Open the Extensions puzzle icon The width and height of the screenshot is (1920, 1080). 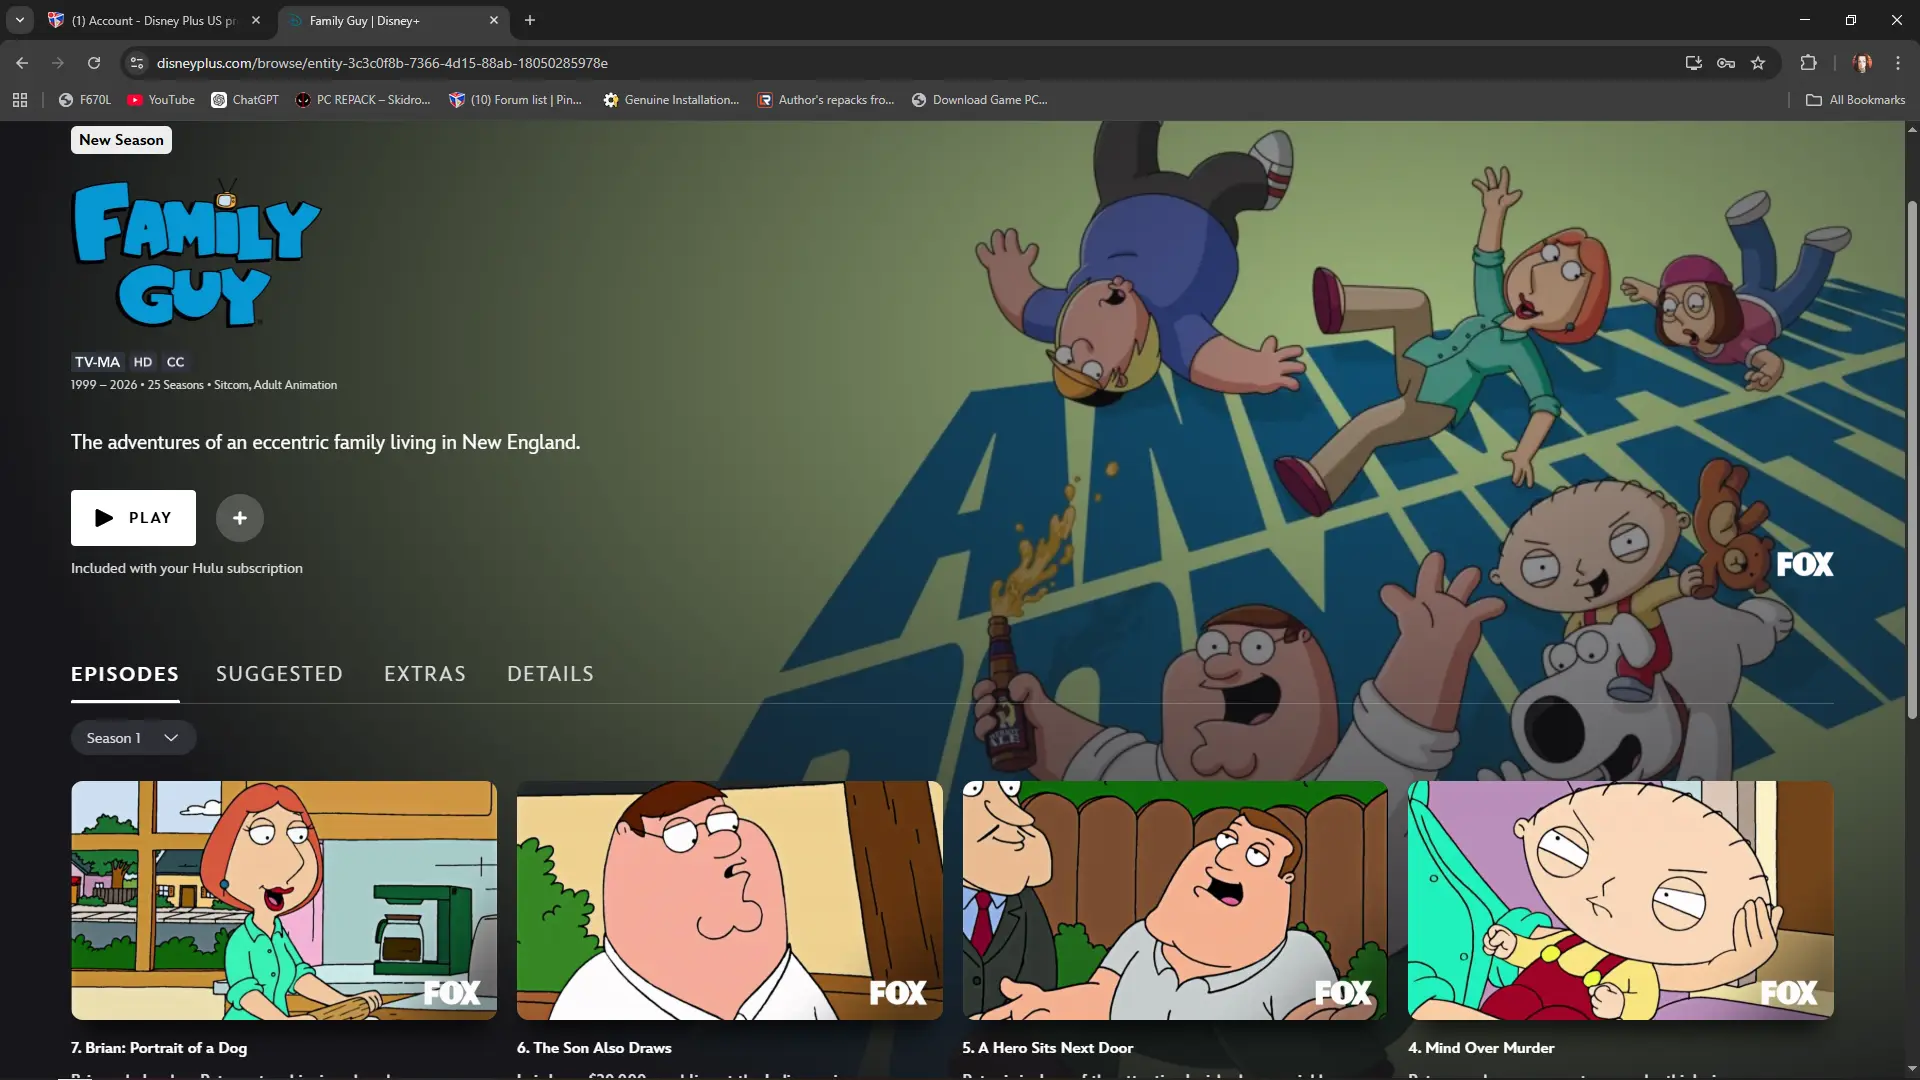click(1808, 63)
